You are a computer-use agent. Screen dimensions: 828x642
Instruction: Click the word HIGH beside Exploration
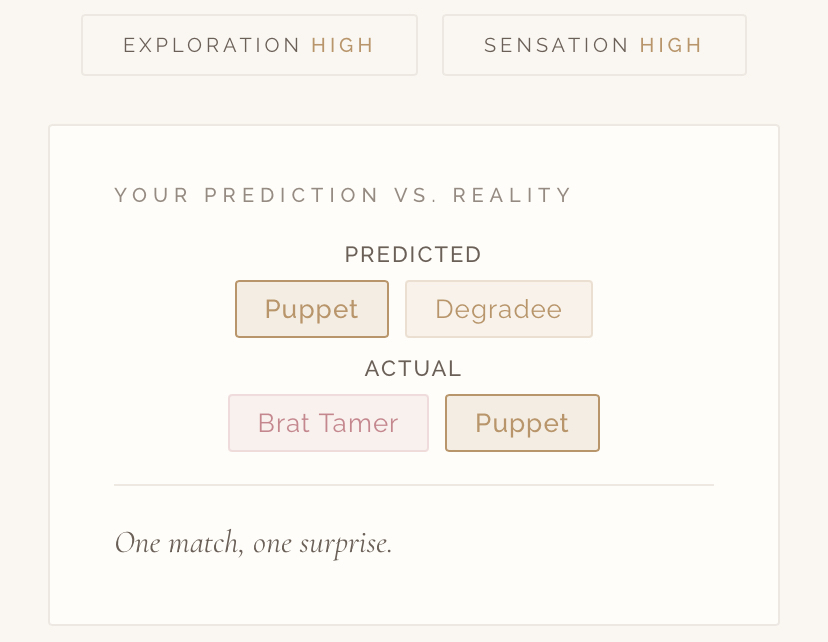[x=343, y=45]
